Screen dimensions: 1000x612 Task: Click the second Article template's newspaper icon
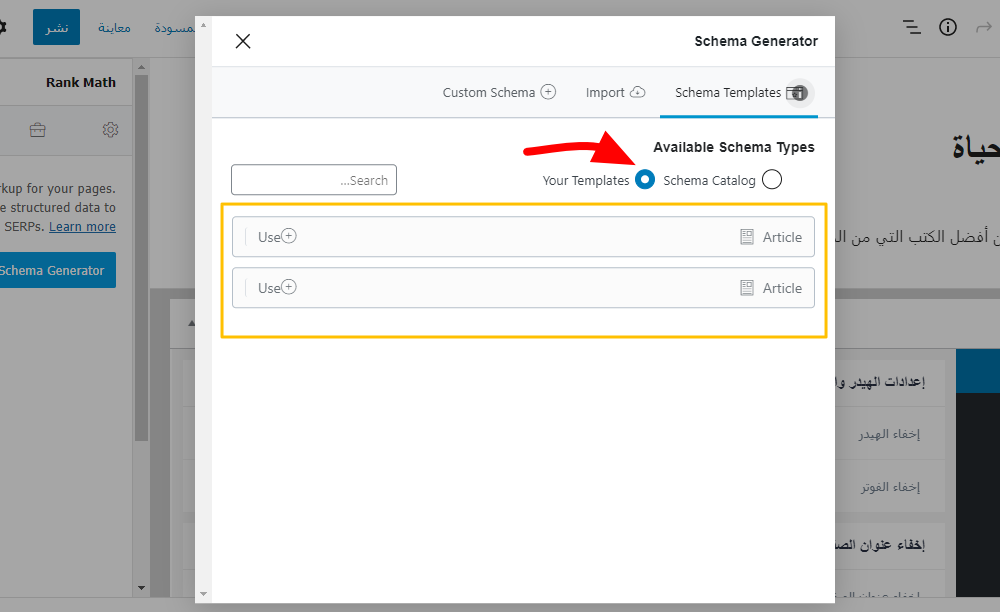click(746, 288)
